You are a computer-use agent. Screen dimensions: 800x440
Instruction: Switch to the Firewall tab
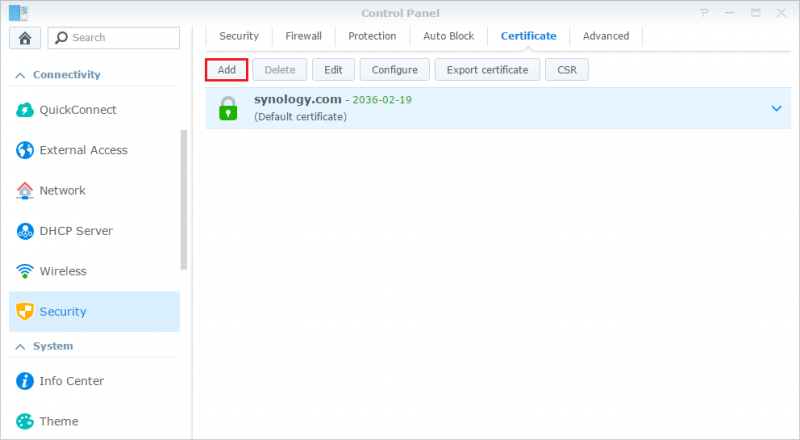coord(303,36)
